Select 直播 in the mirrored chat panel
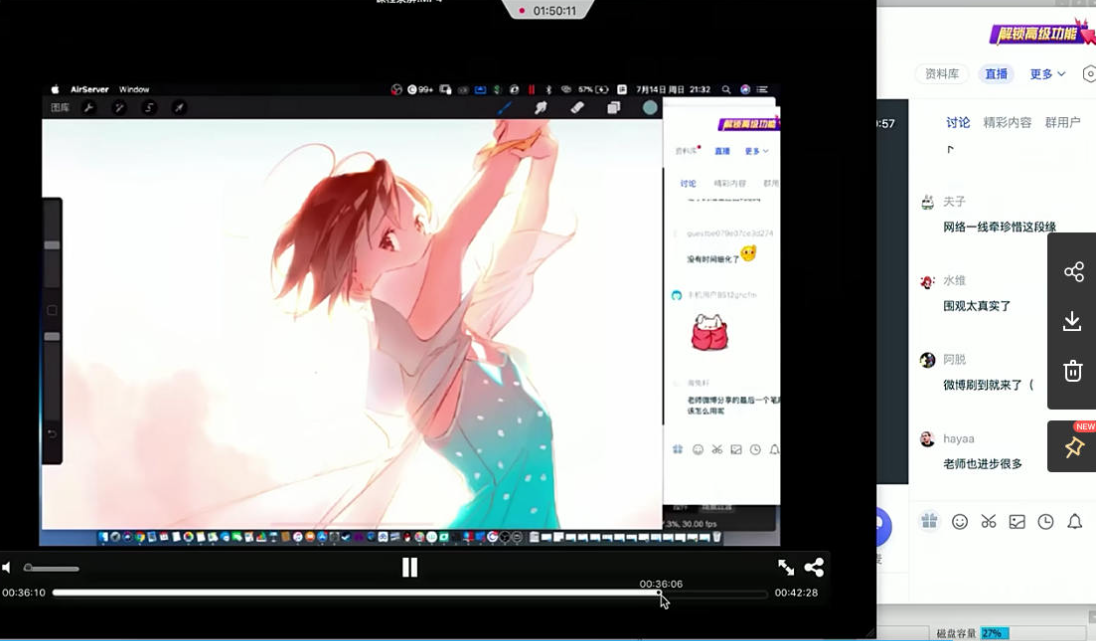Screen dimensions: 1098x641 [722, 151]
